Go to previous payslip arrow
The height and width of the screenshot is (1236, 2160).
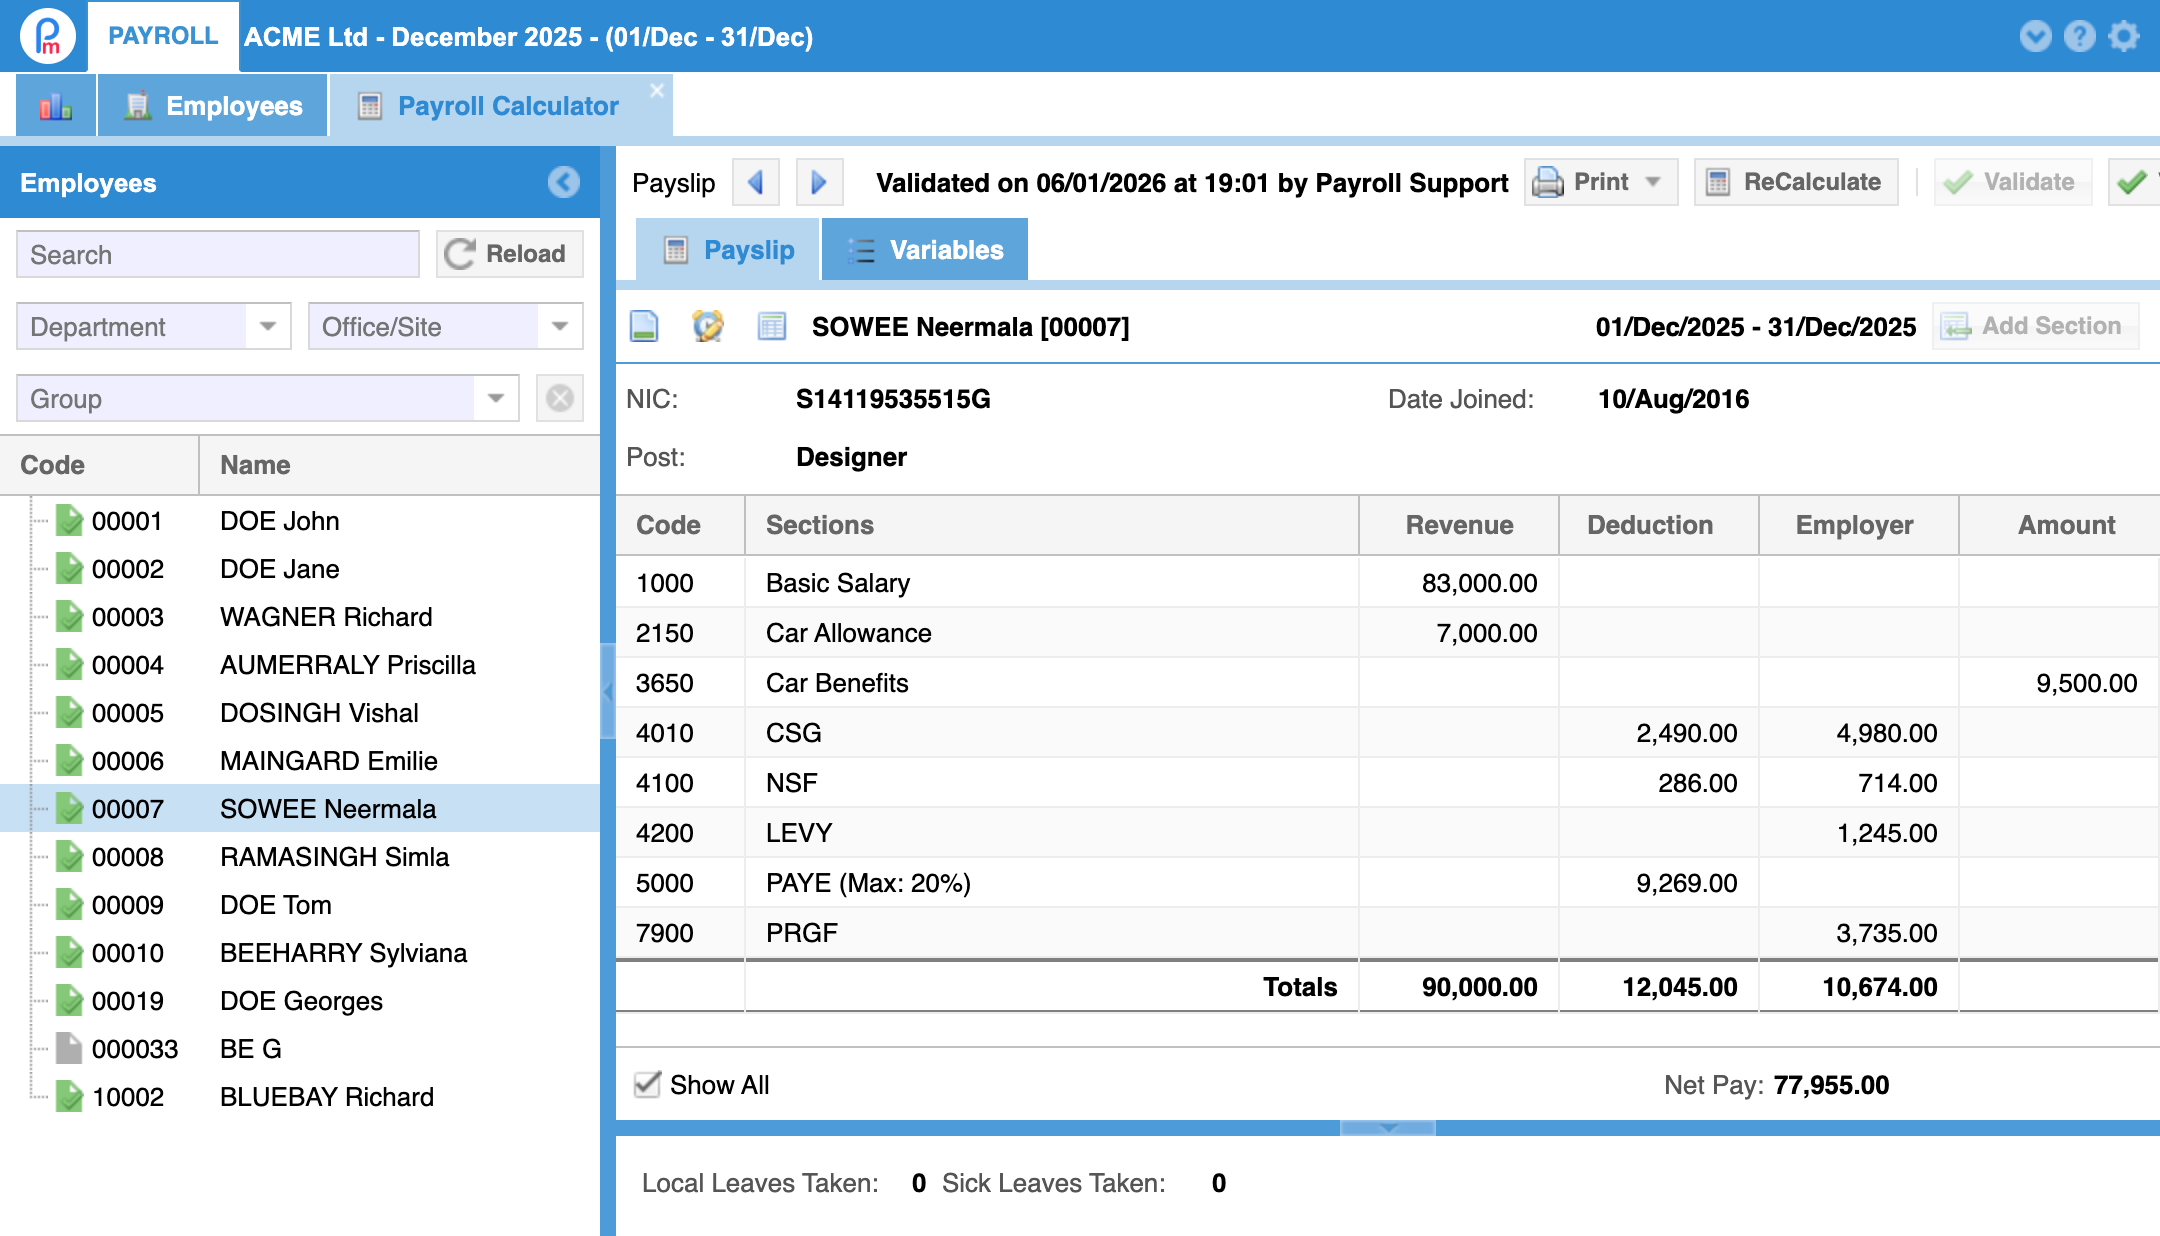pyautogui.click(x=756, y=182)
